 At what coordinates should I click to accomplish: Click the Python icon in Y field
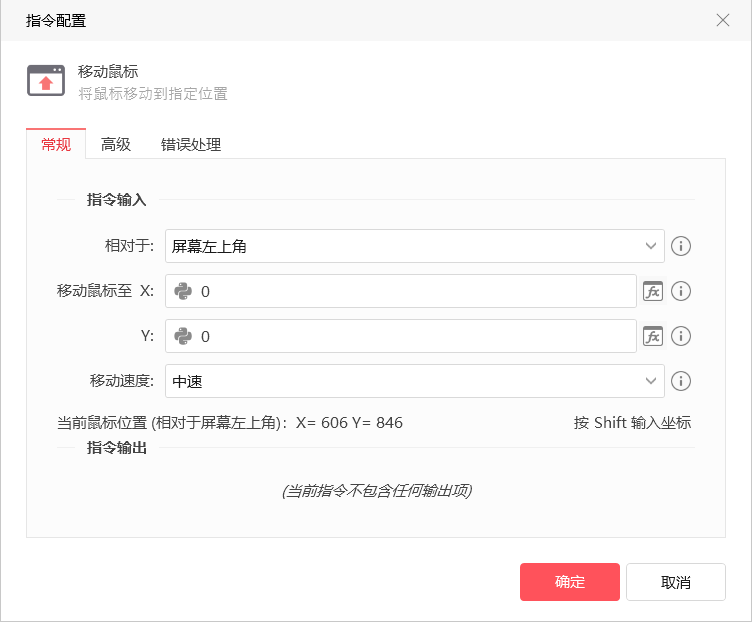click(x=183, y=336)
